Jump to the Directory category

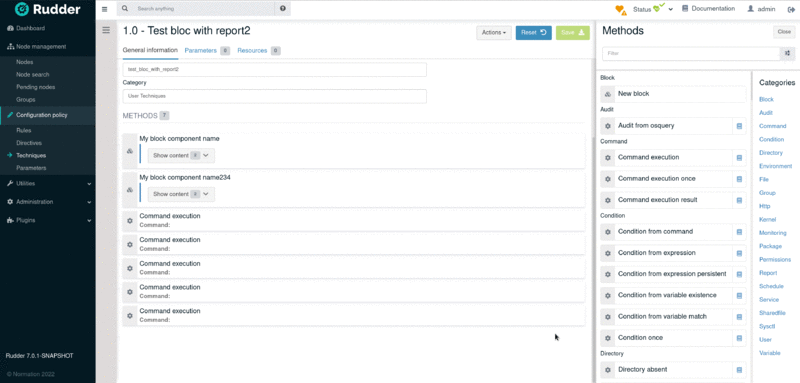pyautogui.click(x=770, y=153)
